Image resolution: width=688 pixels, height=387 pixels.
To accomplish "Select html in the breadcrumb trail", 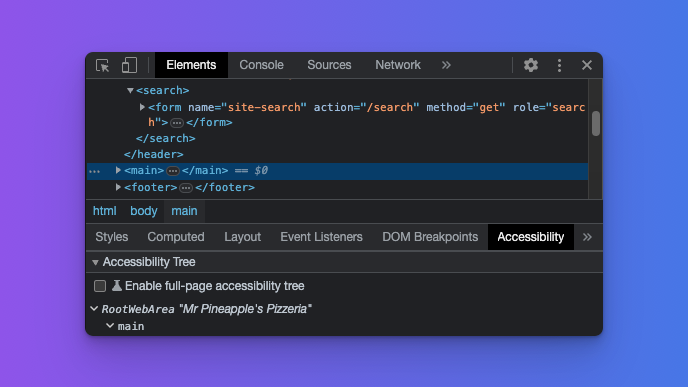I will point(104,211).
